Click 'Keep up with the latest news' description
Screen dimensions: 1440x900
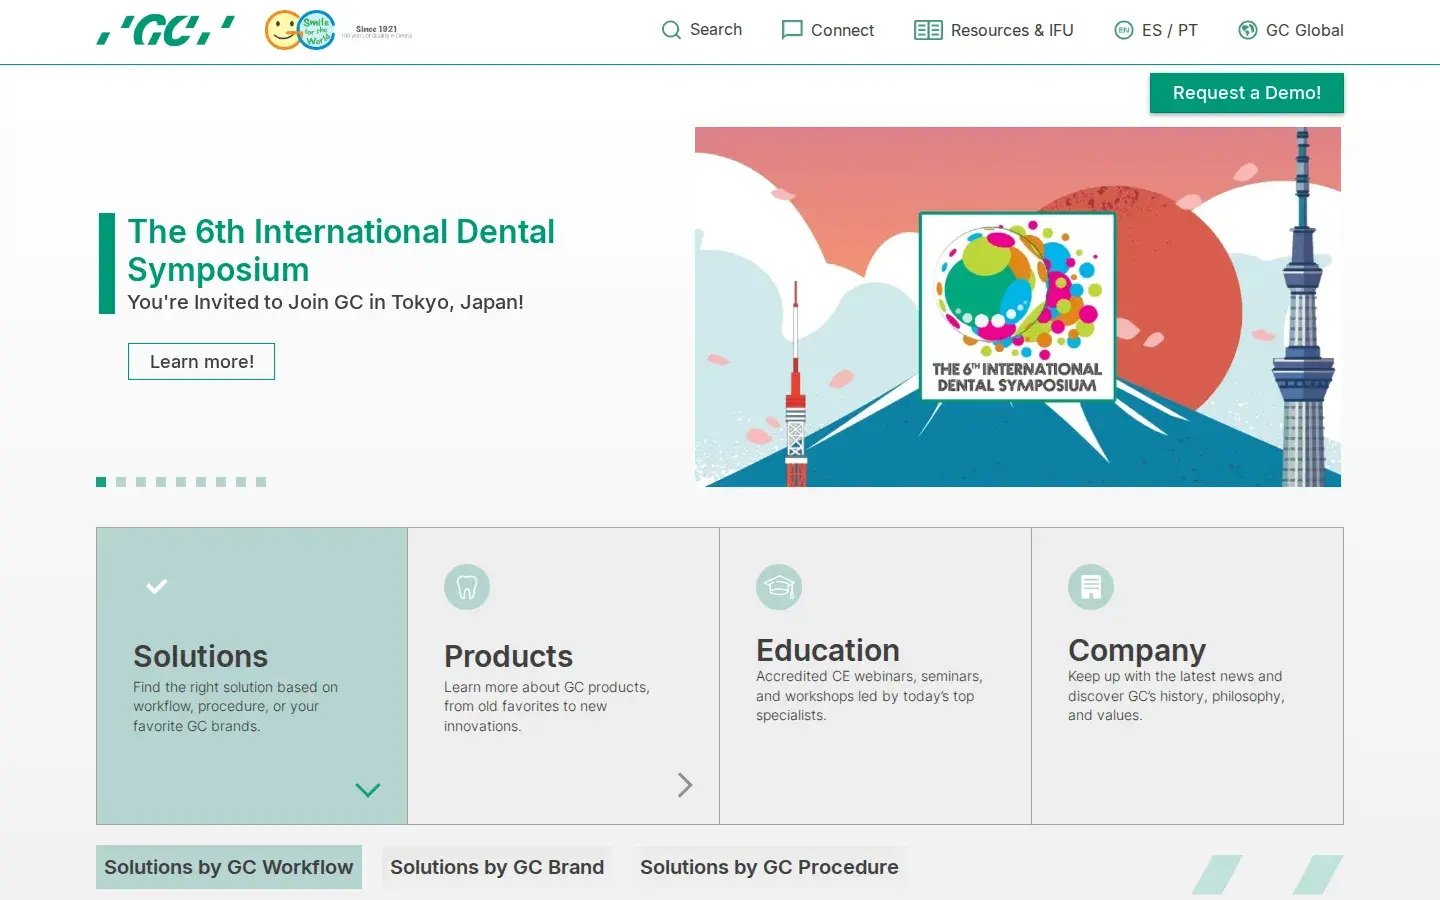(1176, 696)
